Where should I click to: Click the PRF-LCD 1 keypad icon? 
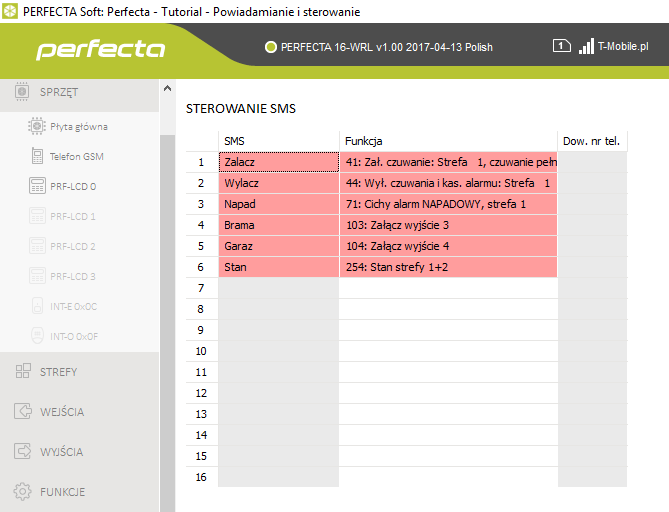click(x=37, y=216)
